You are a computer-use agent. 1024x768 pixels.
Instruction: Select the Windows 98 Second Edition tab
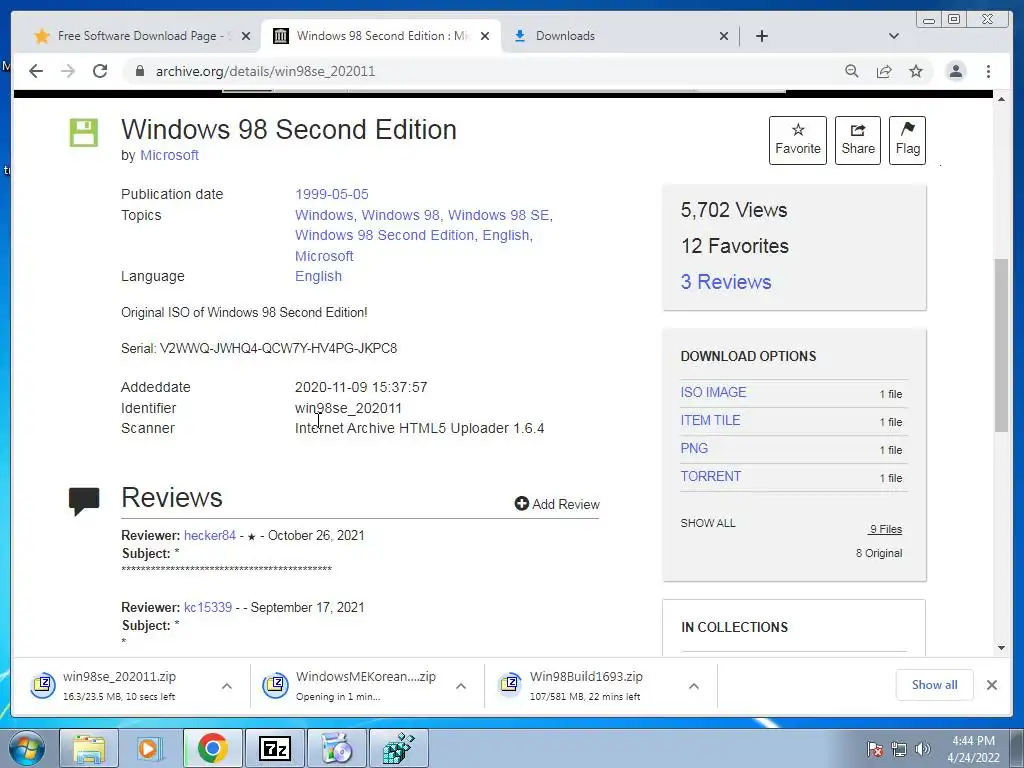[381, 36]
